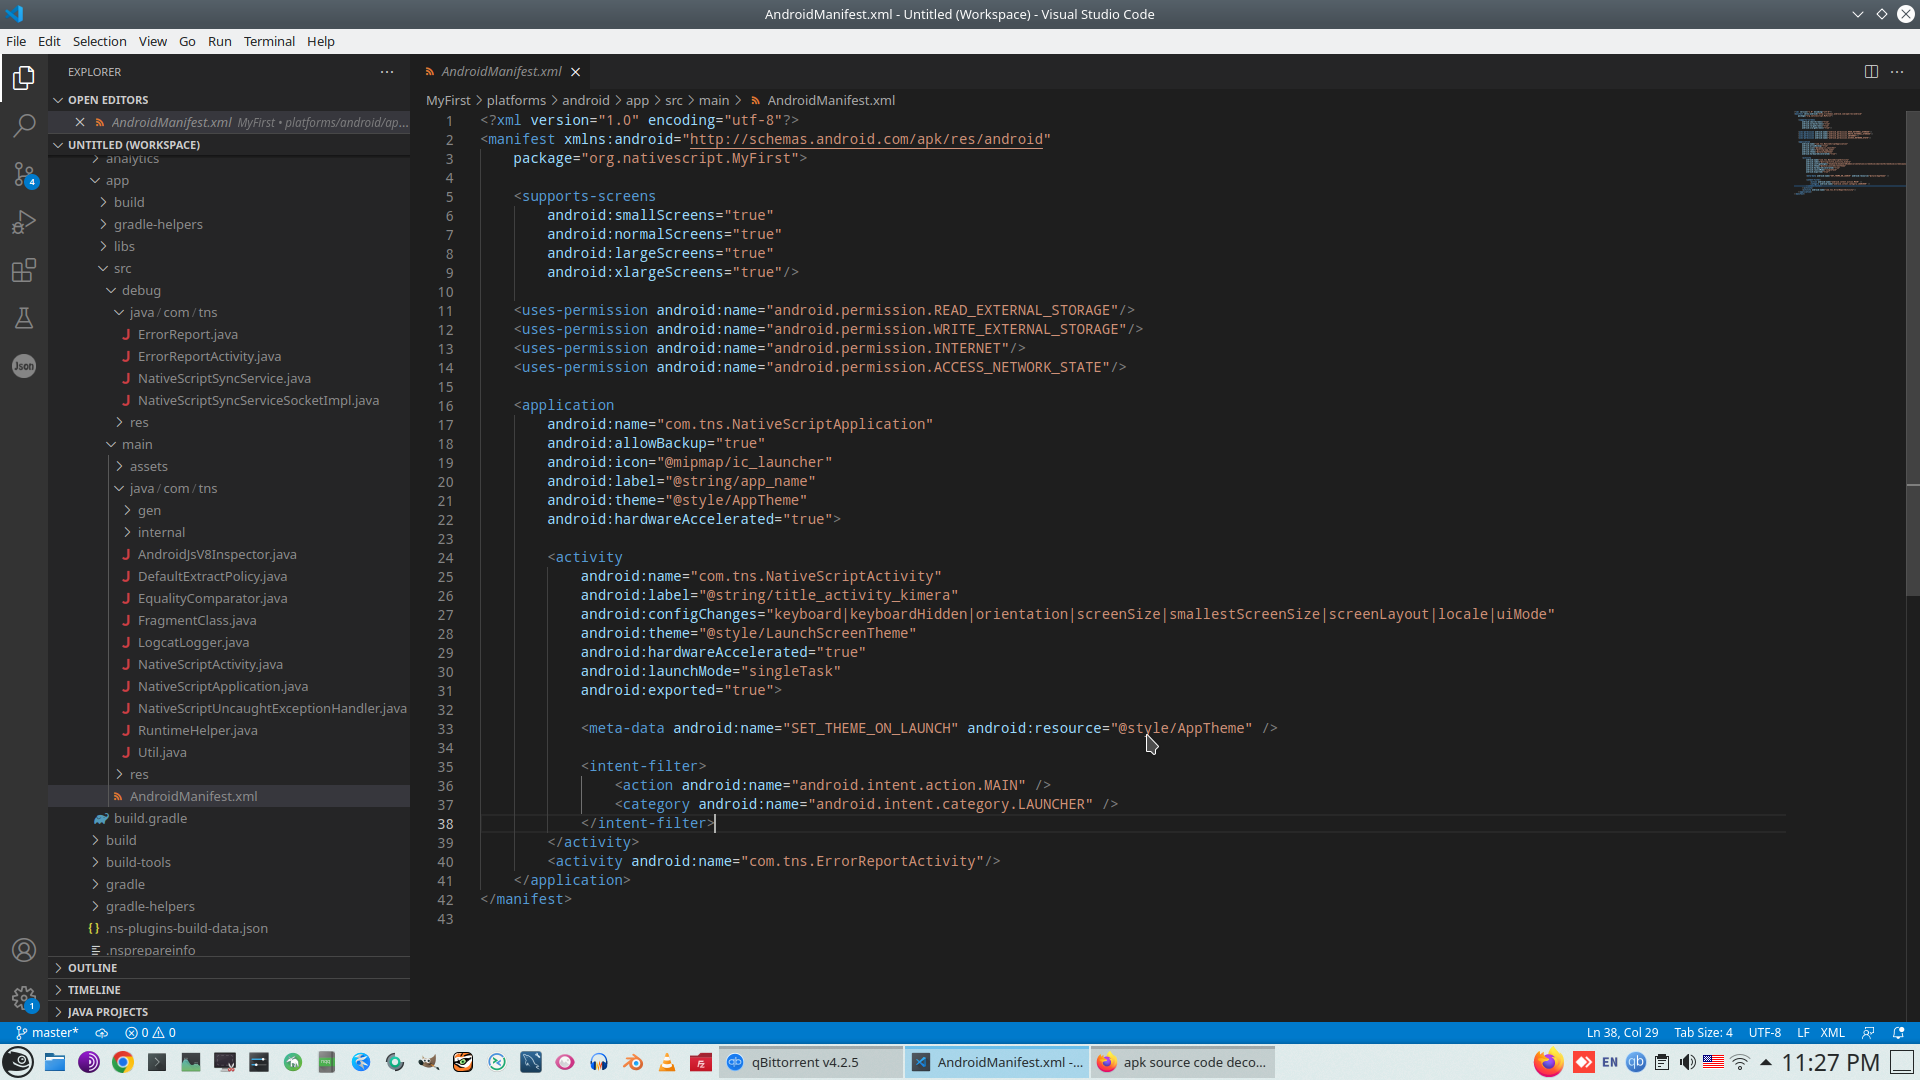Click the master* git branch indicator
This screenshot has height=1080, width=1920.
point(47,1033)
